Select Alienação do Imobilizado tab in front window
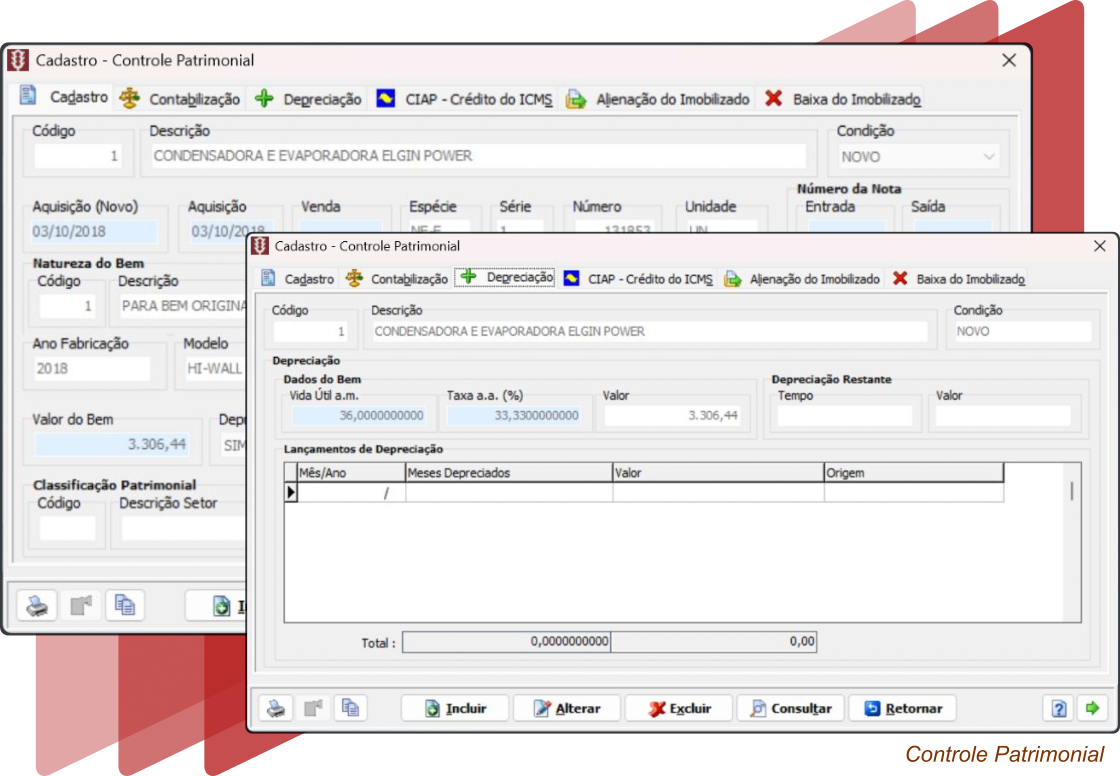 click(x=802, y=279)
